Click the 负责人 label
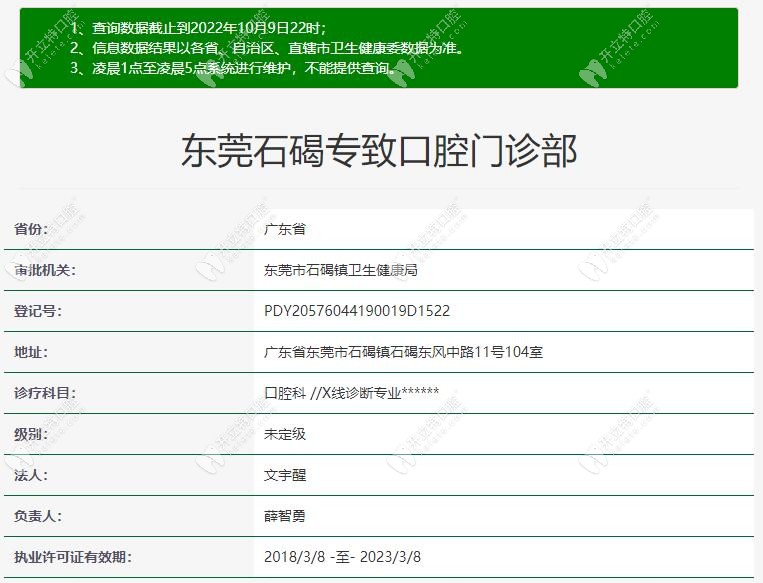The image size is (763, 583). point(37,515)
